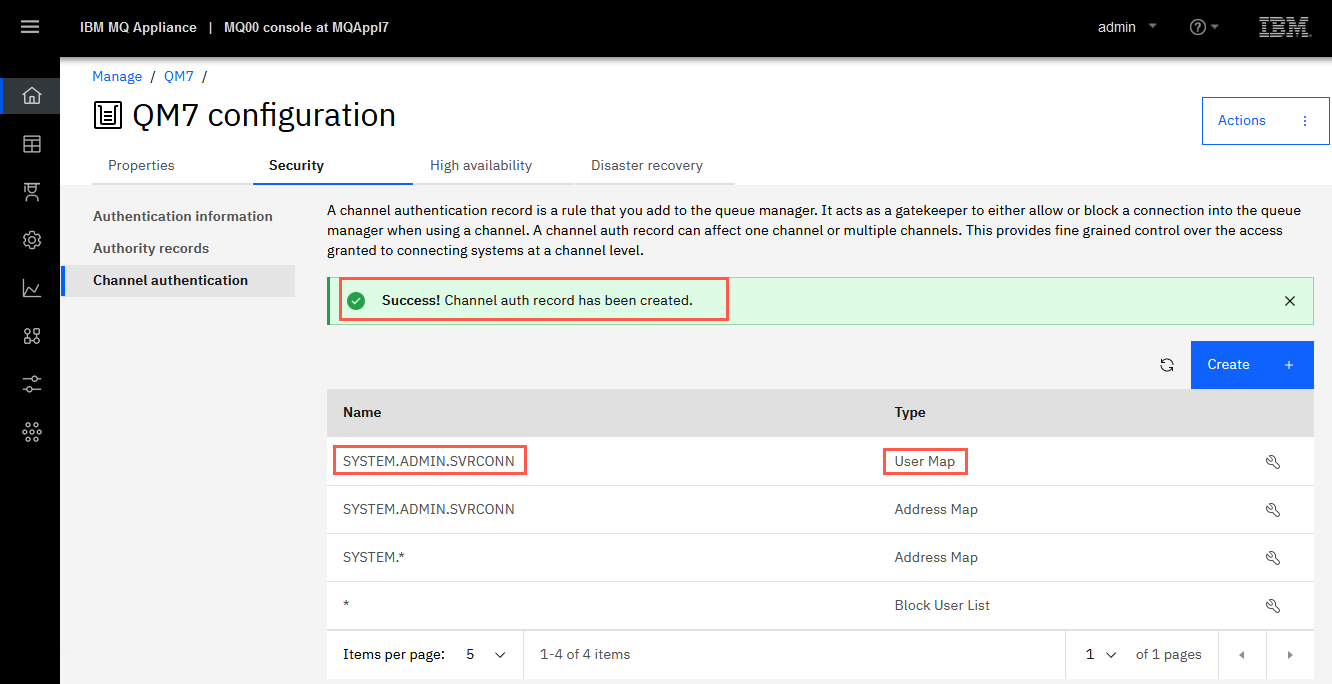Edit the SYSTEM.* Address Map record wrench
This screenshot has height=684, width=1332.
click(1273, 558)
